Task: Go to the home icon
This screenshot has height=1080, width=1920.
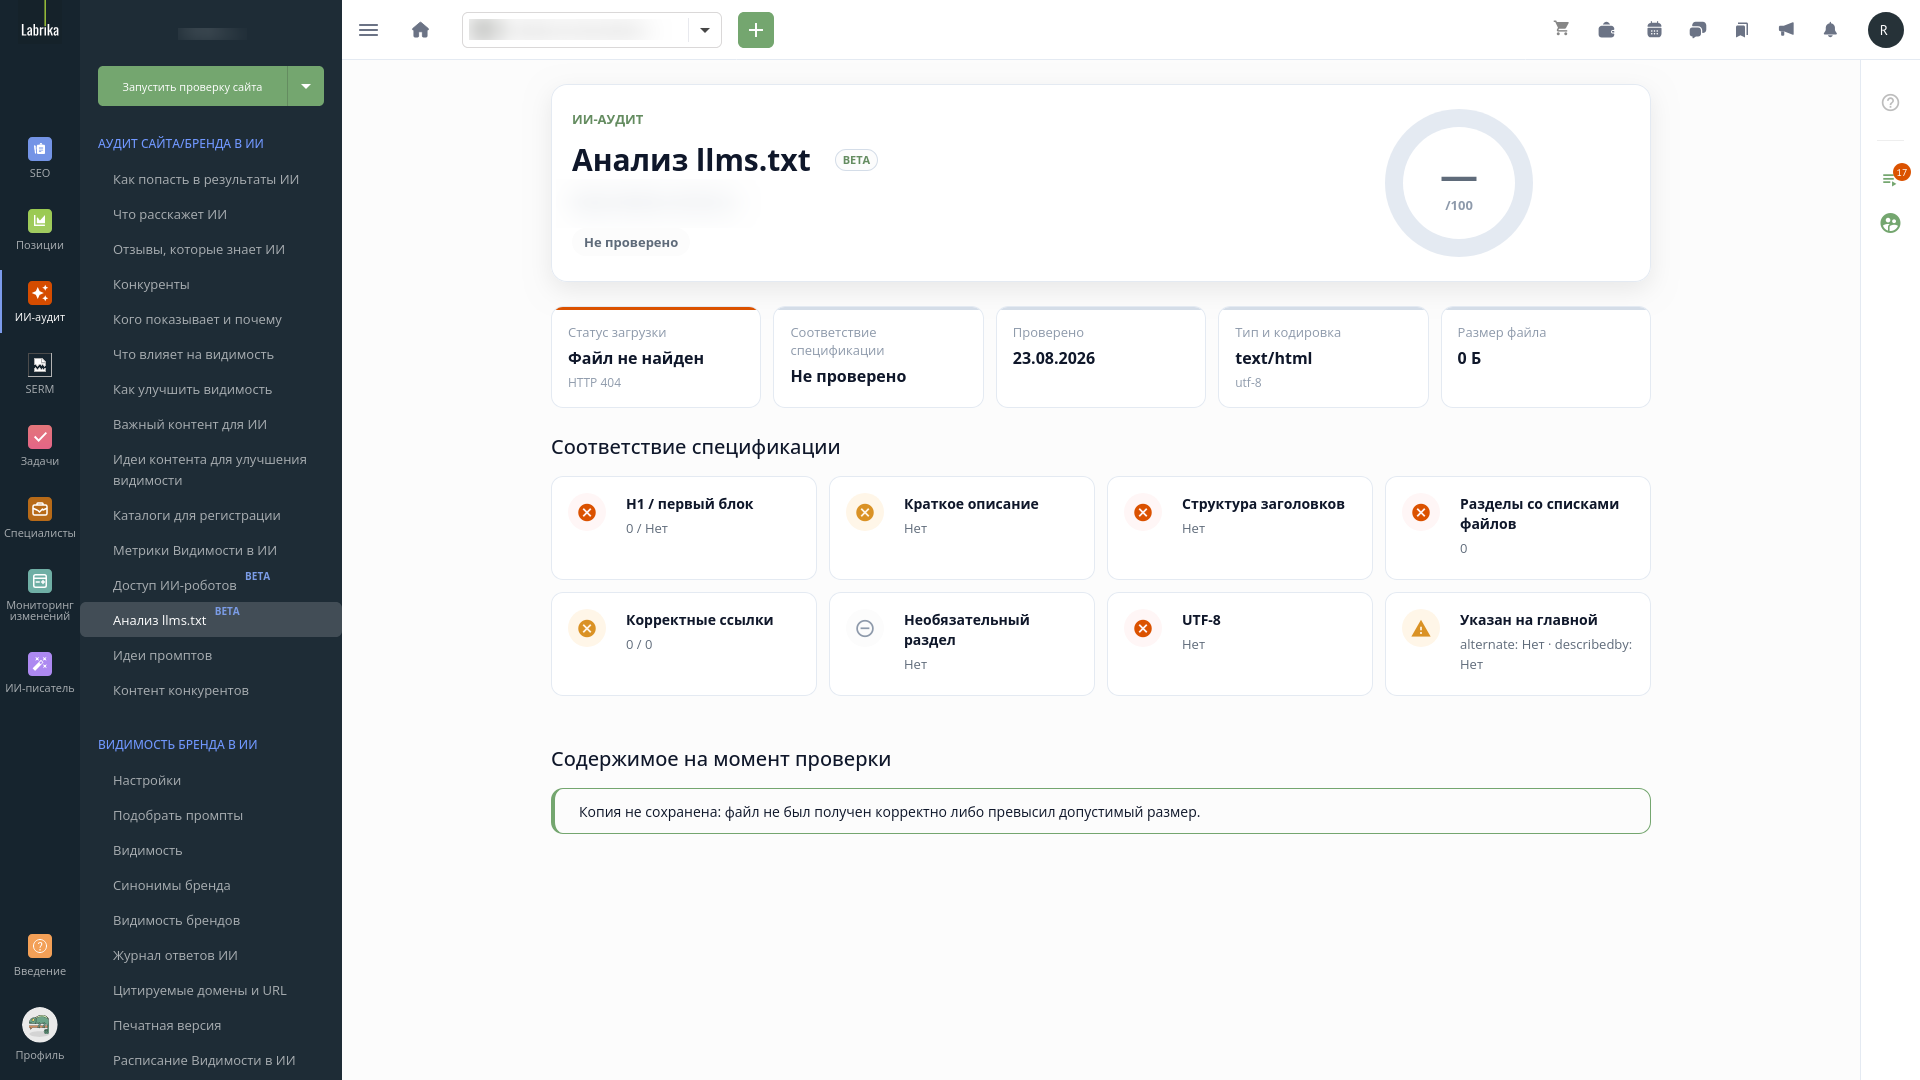Action: click(x=421, y=30)
